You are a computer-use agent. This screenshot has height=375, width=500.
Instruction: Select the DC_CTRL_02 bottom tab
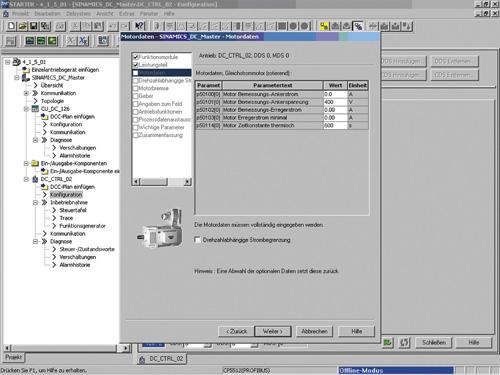tap(162, 359)
